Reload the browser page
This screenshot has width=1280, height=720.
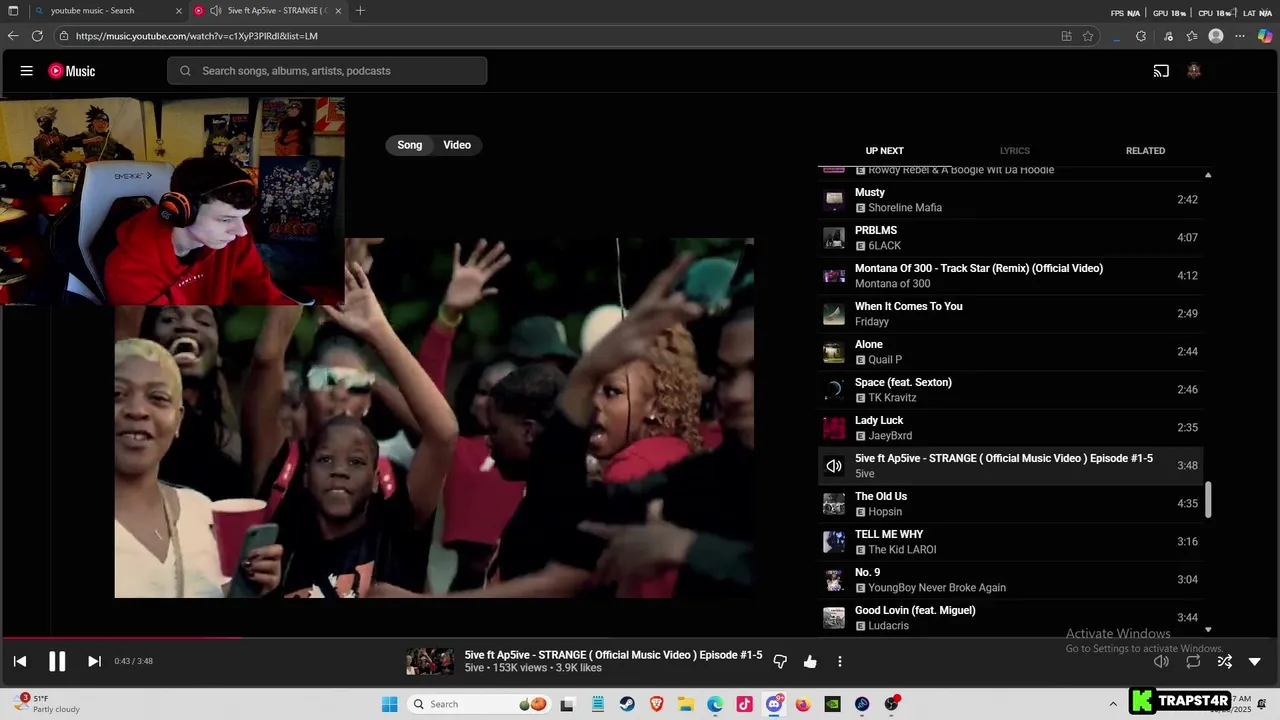(37, 36)
